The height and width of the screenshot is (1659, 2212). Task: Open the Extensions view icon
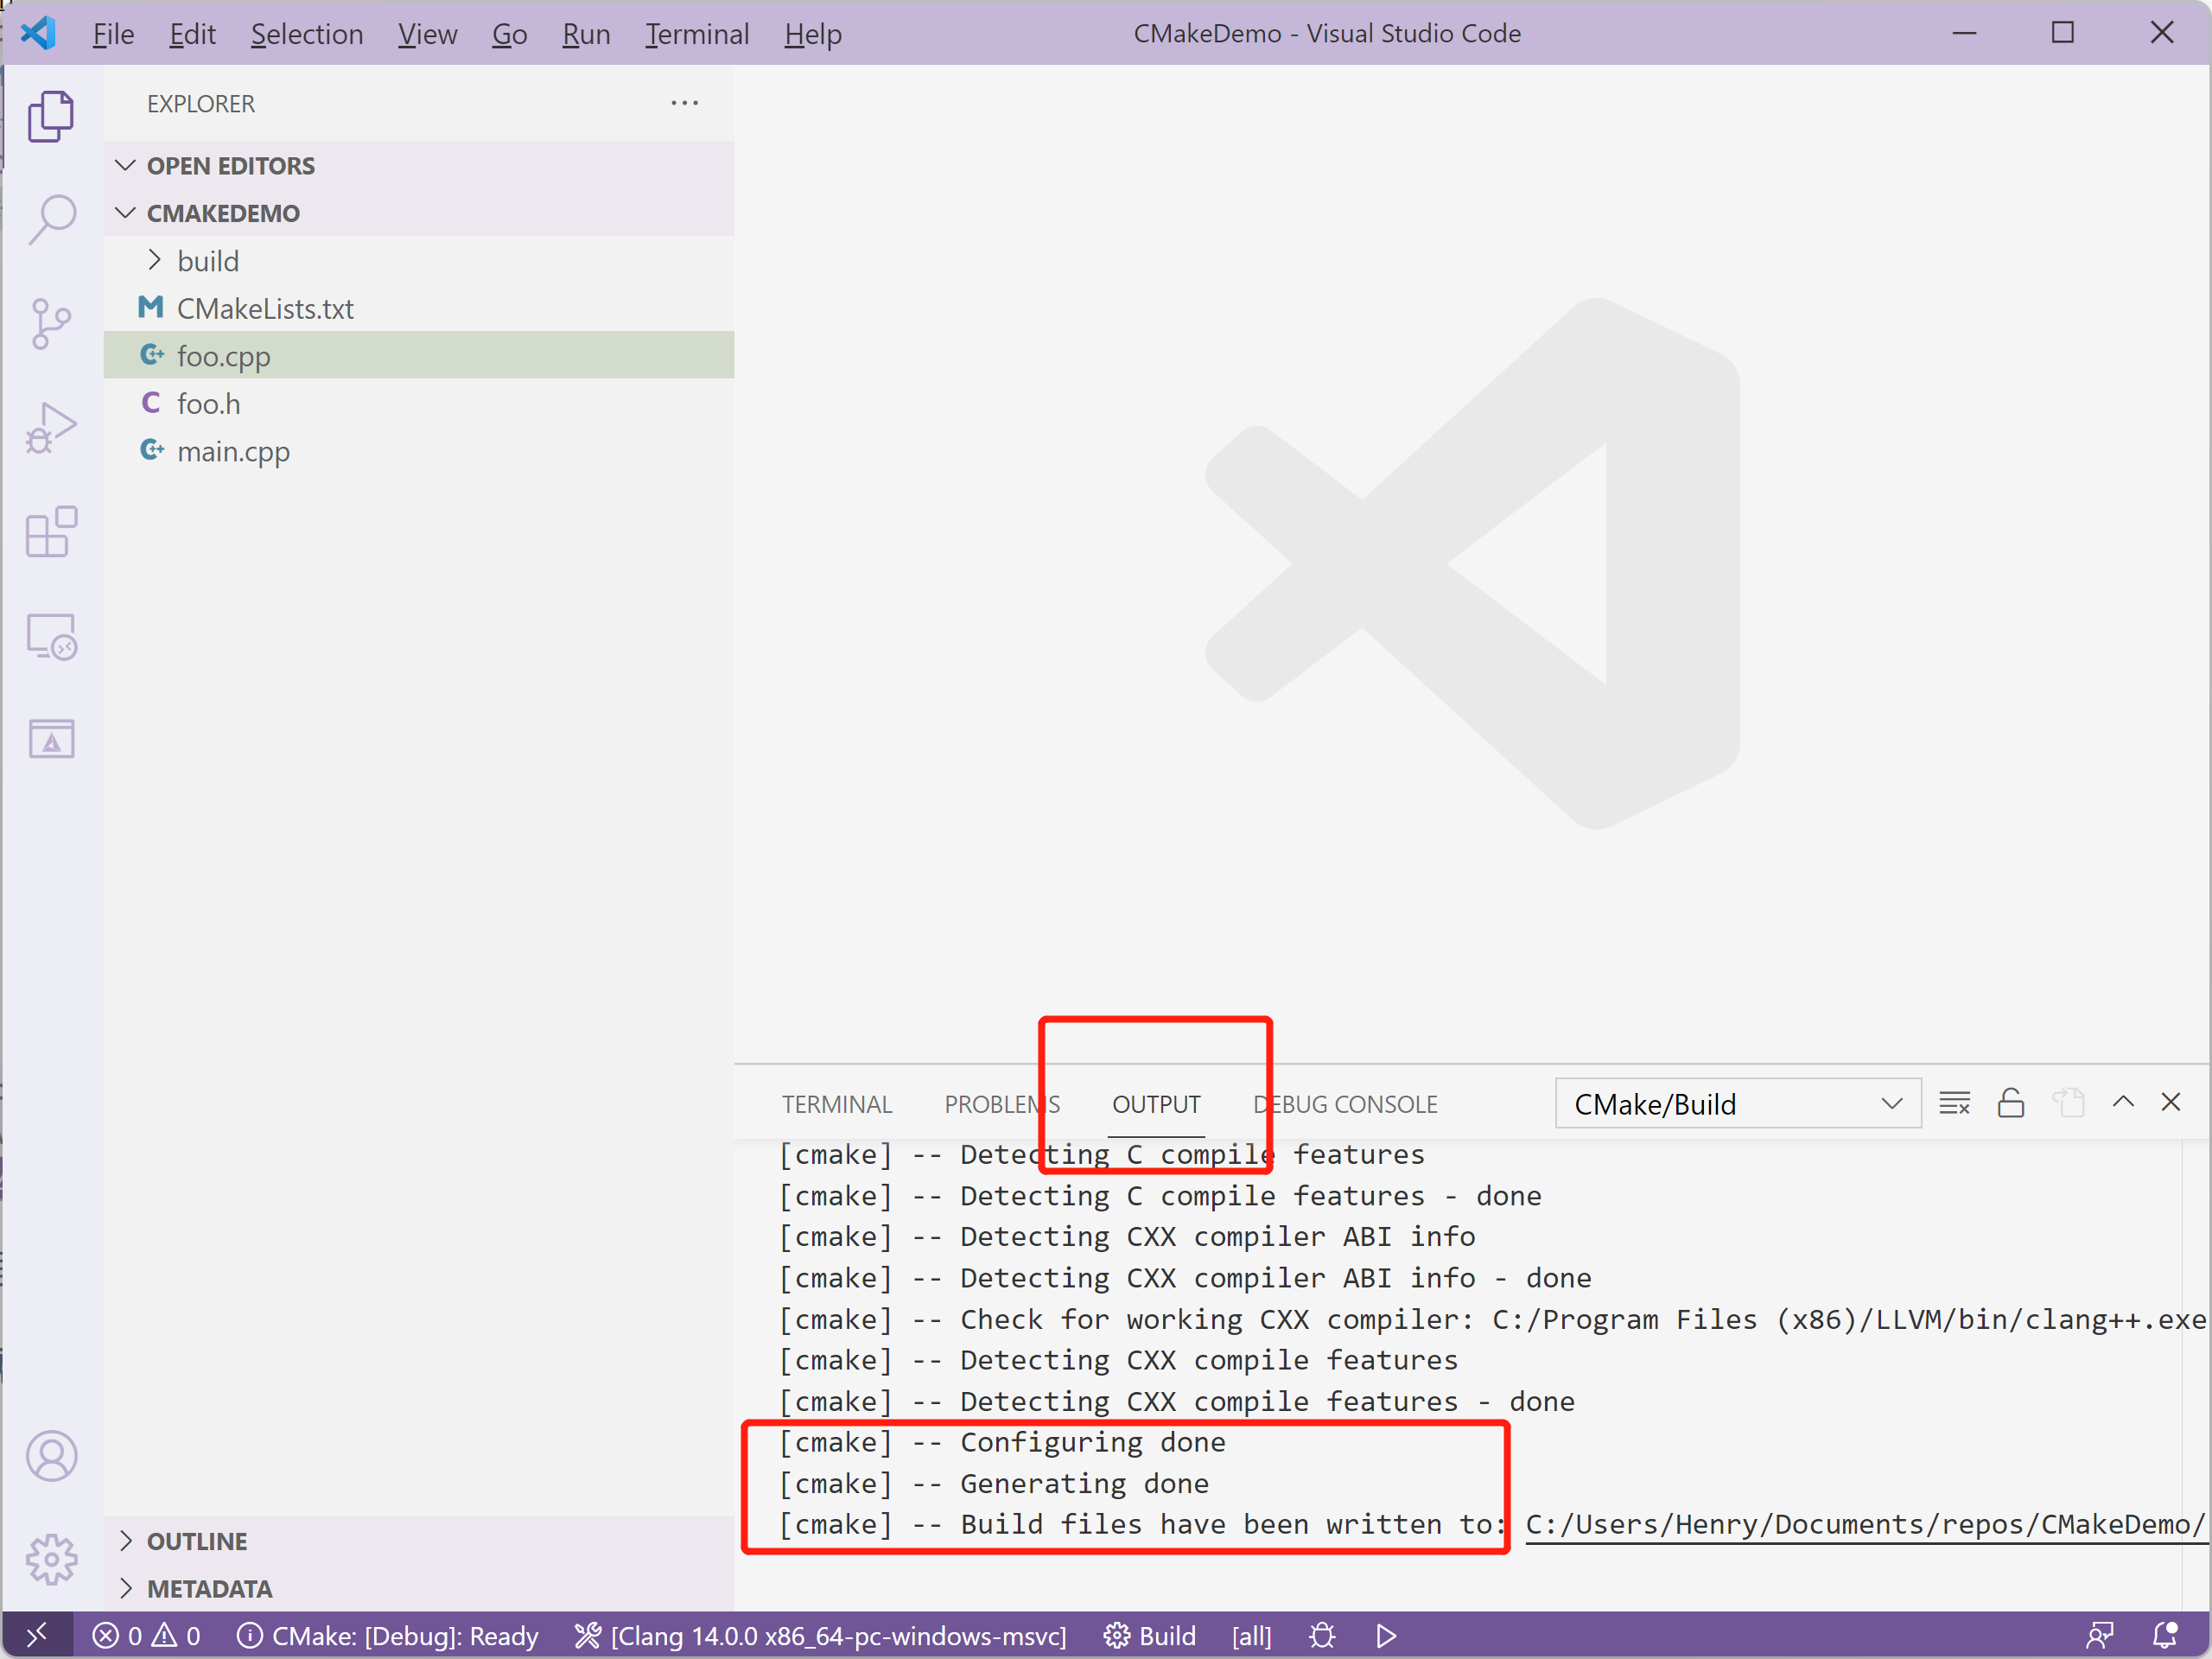pyautogui.click(x=51, y=532)
